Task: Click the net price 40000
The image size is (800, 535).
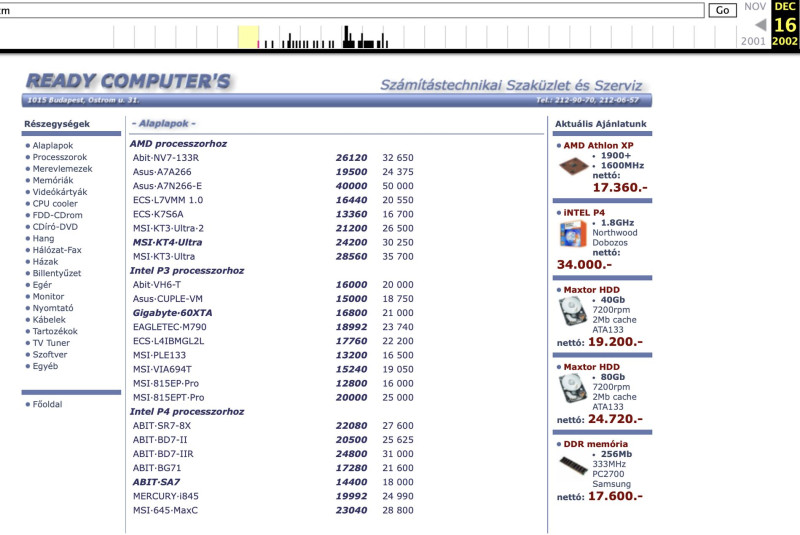Action: [351, 186]
